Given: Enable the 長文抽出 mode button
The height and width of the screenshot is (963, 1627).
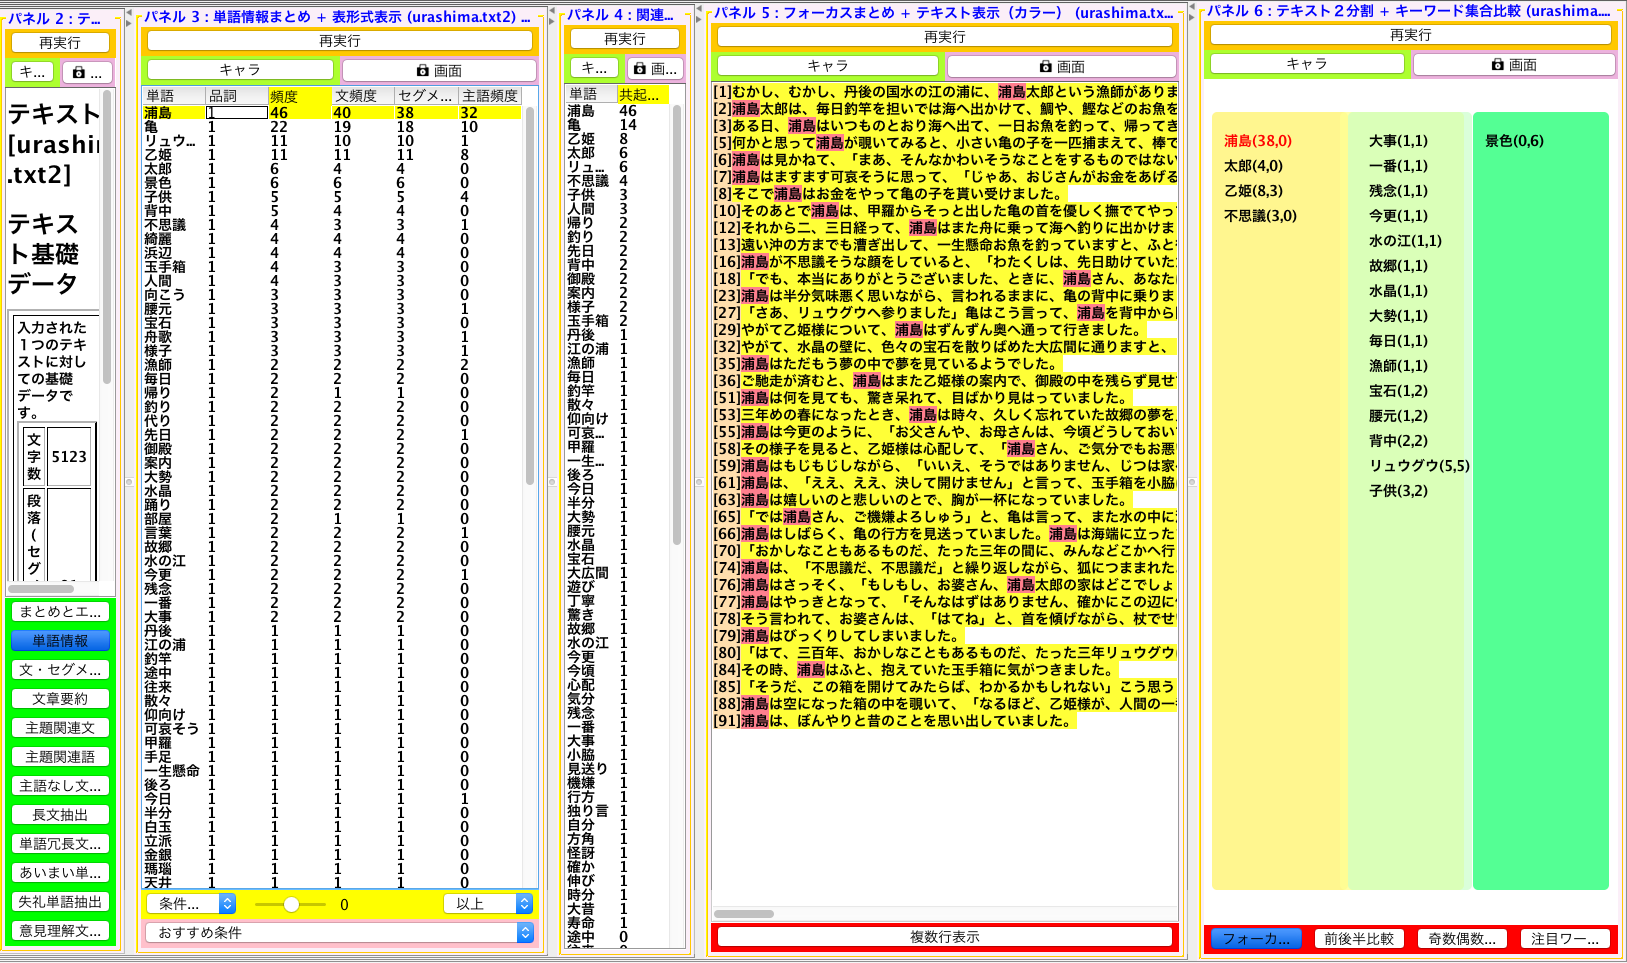Looking at the screenshot, I should click(60, 815).
